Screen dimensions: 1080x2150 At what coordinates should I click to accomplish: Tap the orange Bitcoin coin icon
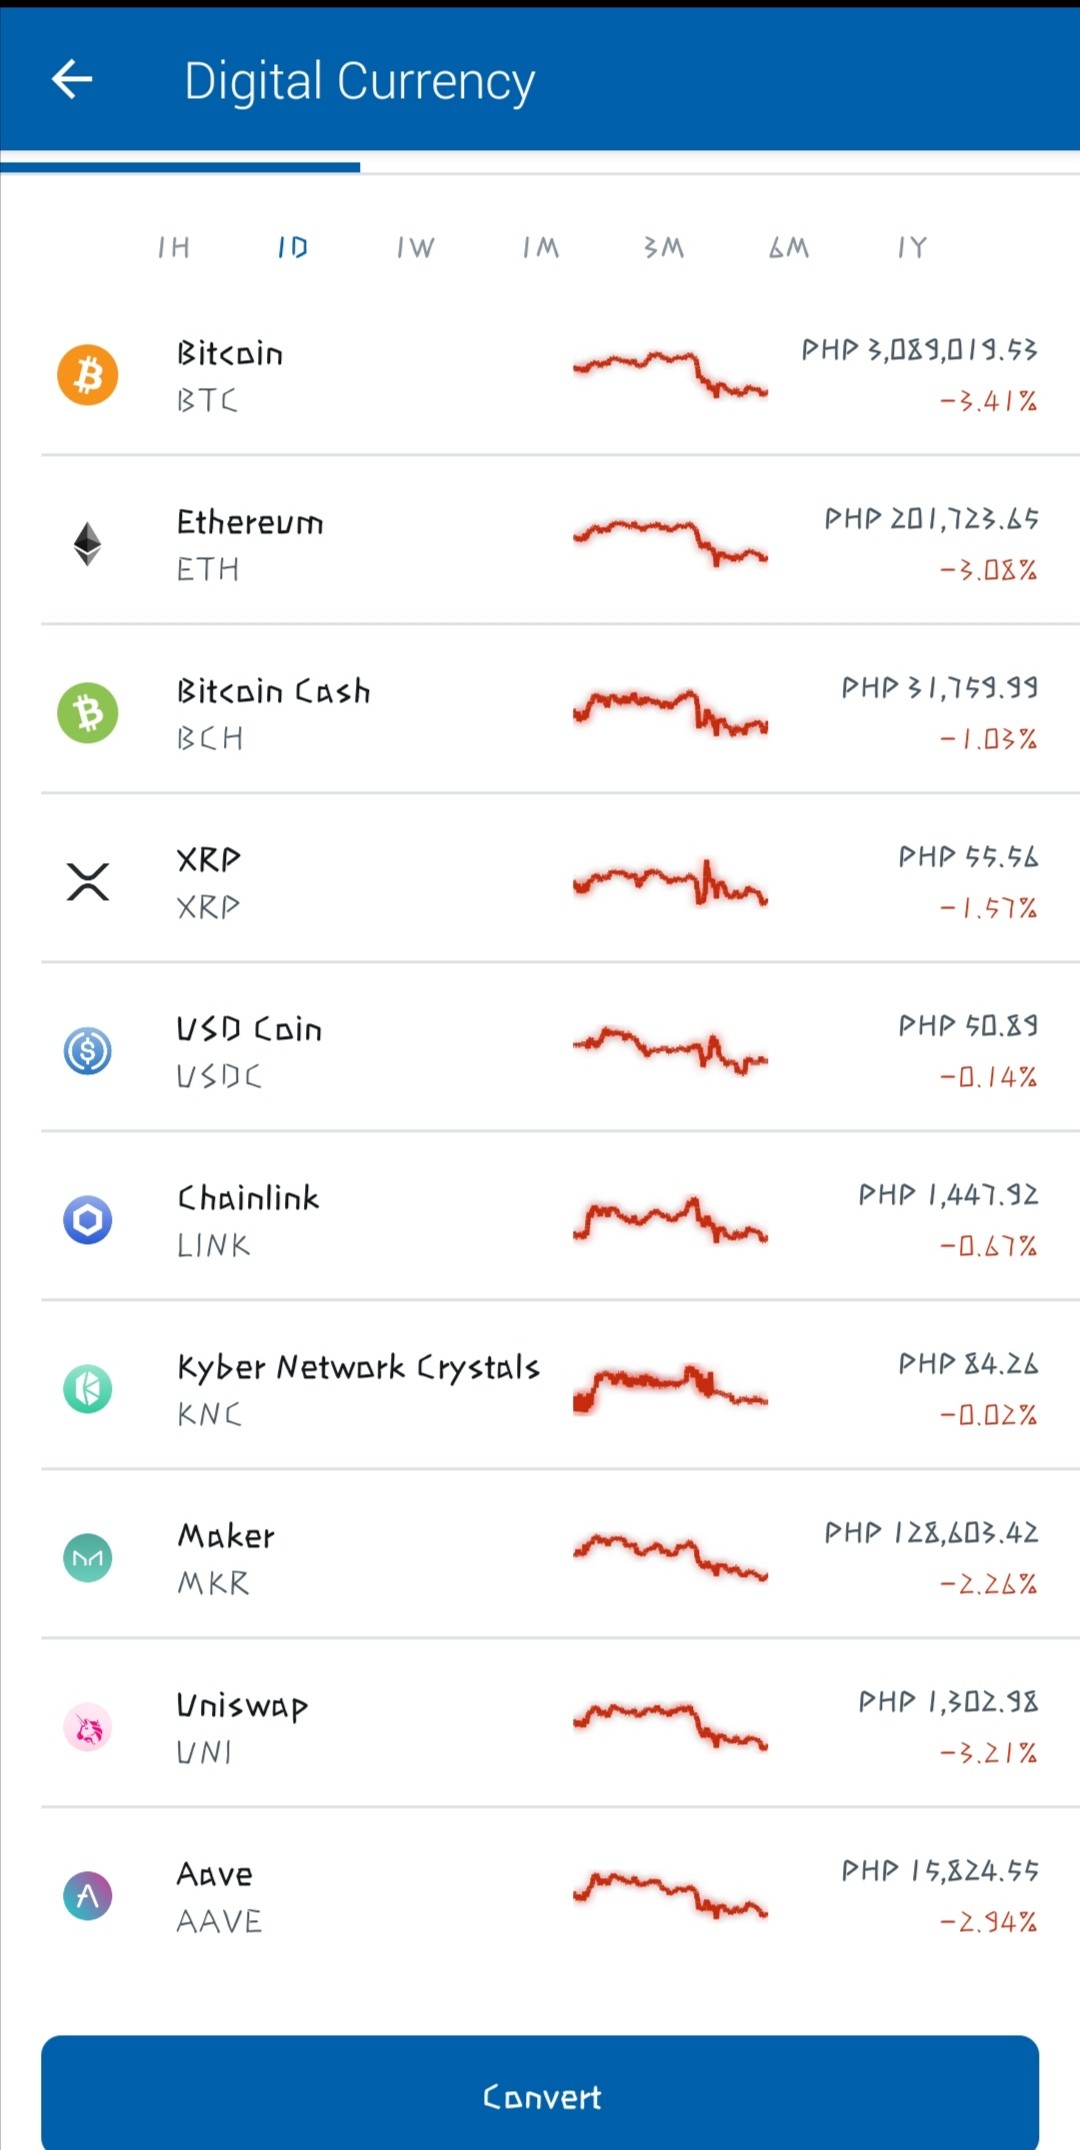pos(88,375)
